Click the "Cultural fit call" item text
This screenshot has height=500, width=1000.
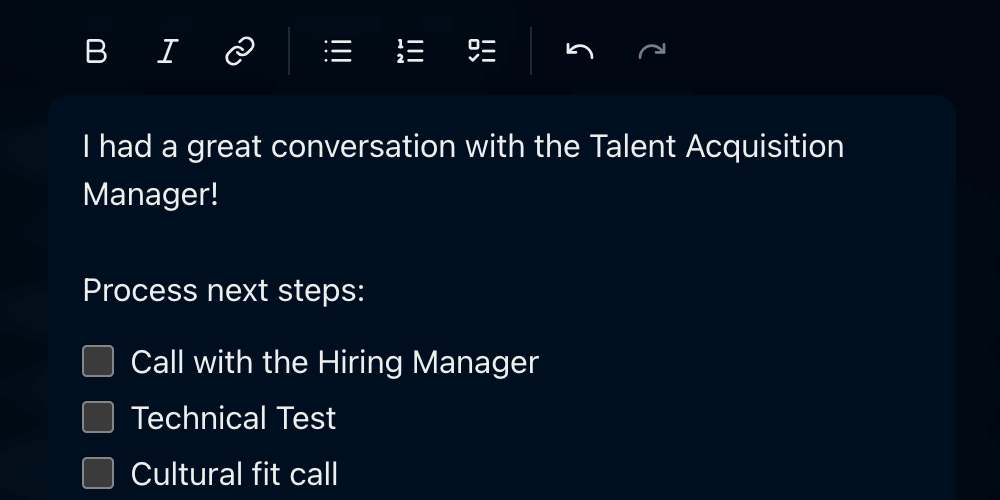(x=234, y=474)
